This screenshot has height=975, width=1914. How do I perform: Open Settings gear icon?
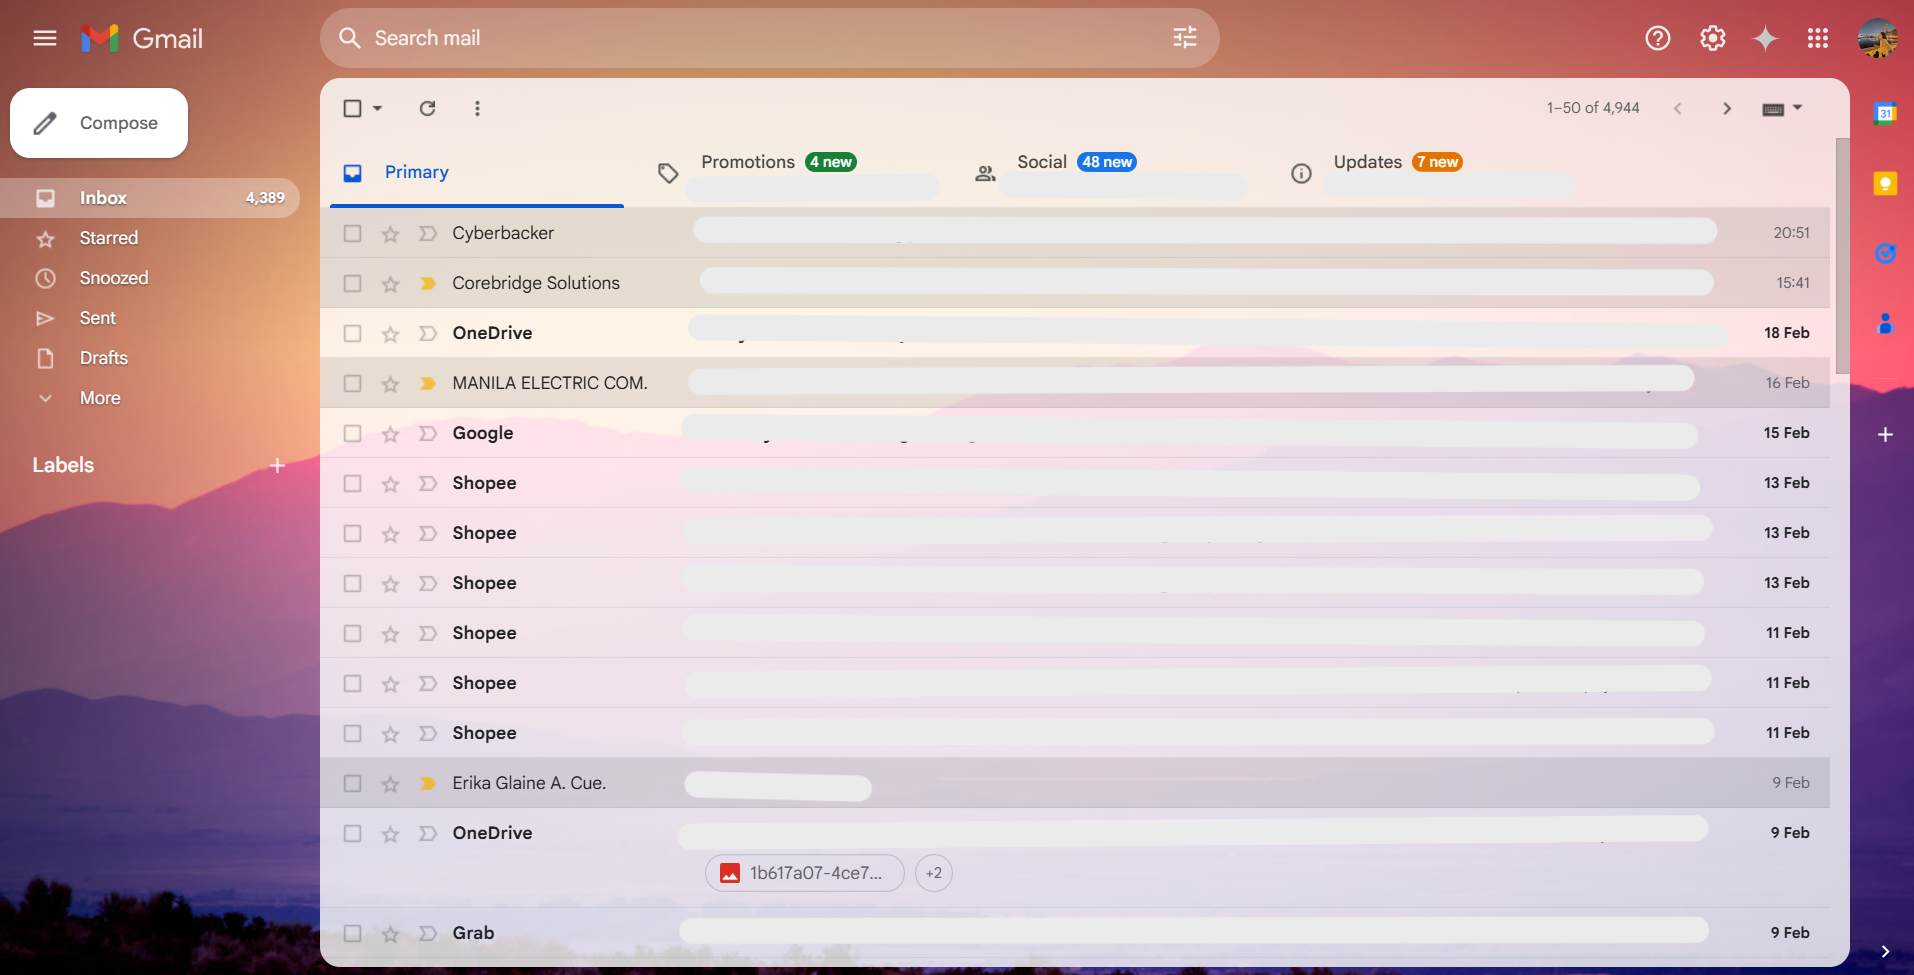coord(1713,38)
